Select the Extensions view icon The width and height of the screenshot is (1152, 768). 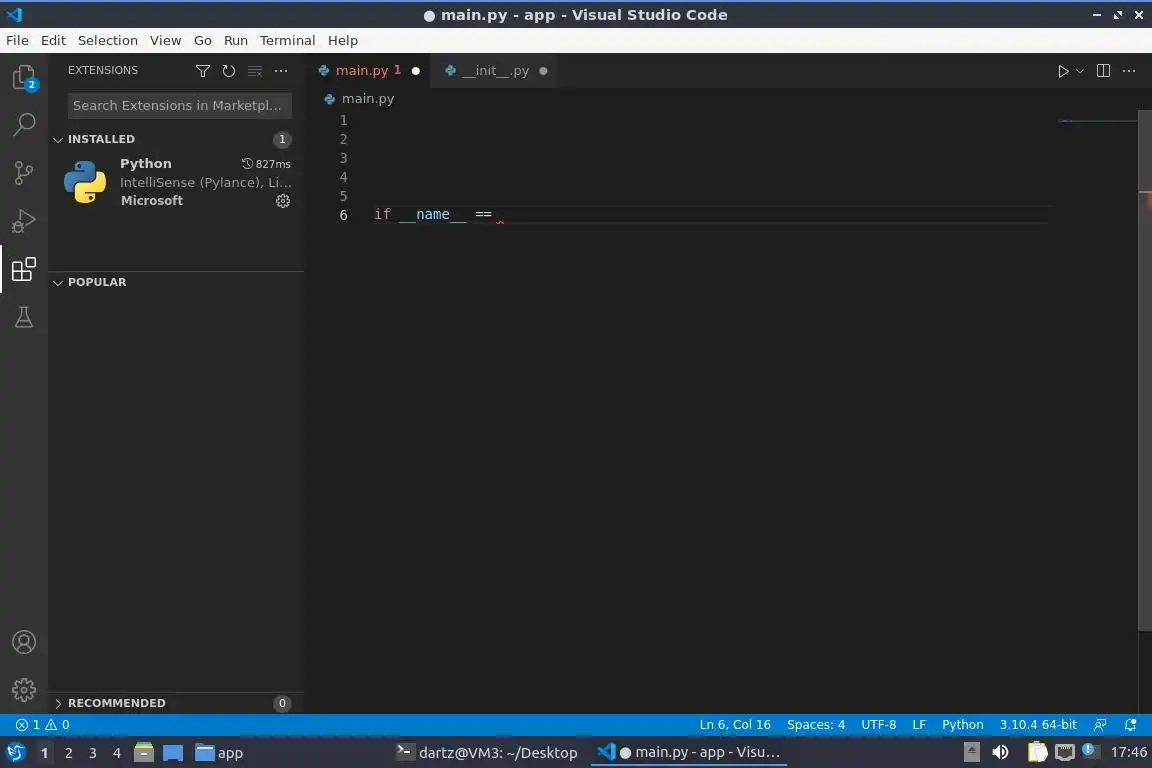pyautogui.click(x=24, y=269)
